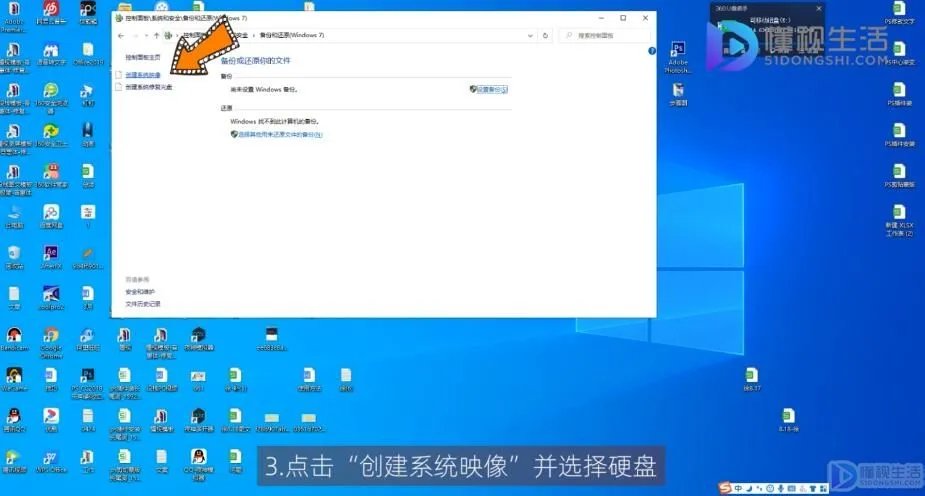Open 360 安全卫士 desktop icon
This screenshot has width=925, height=496.
51,136
